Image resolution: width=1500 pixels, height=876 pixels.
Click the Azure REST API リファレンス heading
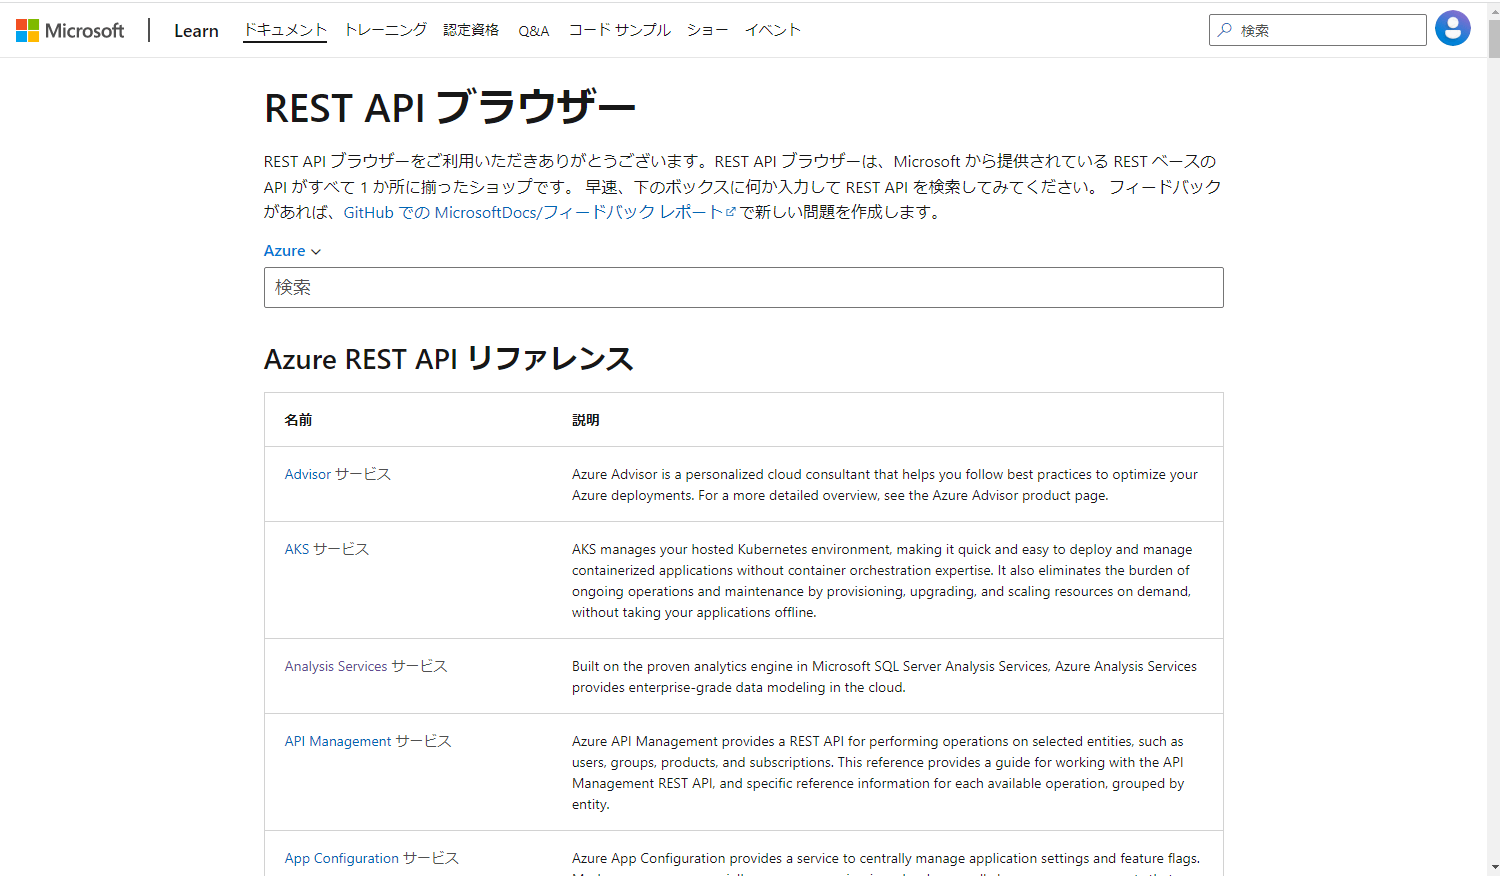click(449, 359)
